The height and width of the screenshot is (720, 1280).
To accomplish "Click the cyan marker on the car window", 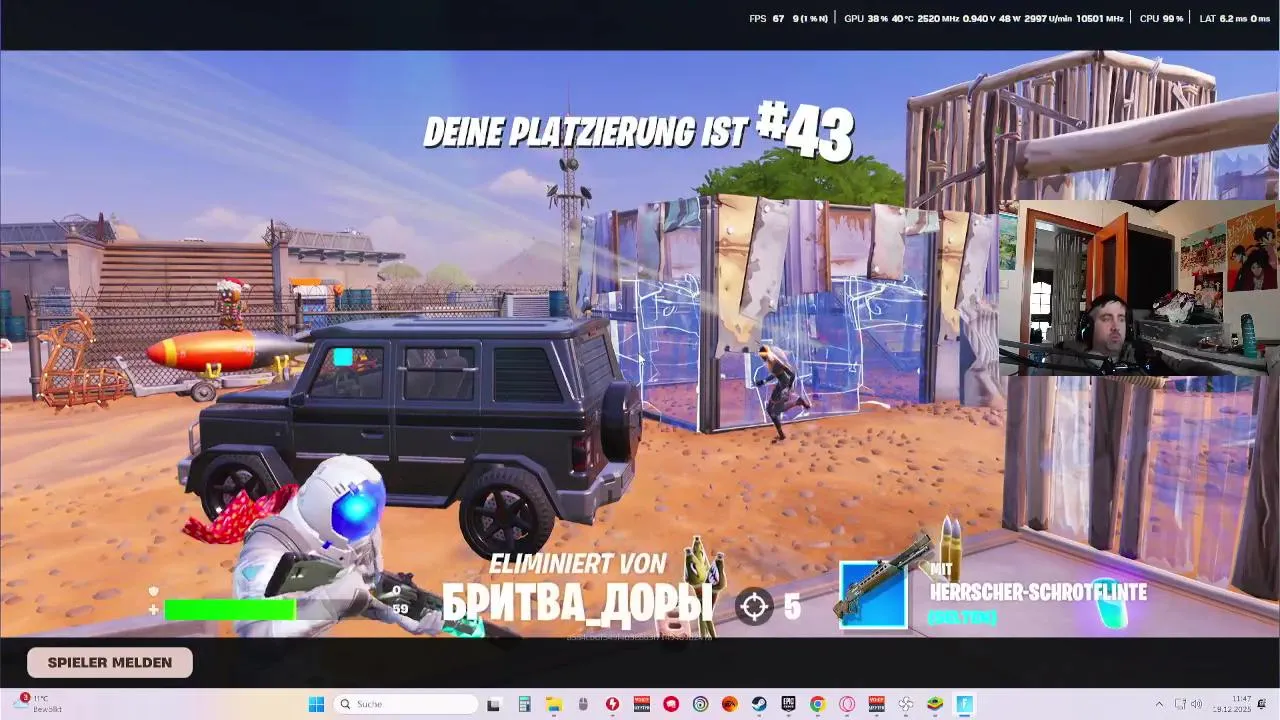I will click(343, 356).
